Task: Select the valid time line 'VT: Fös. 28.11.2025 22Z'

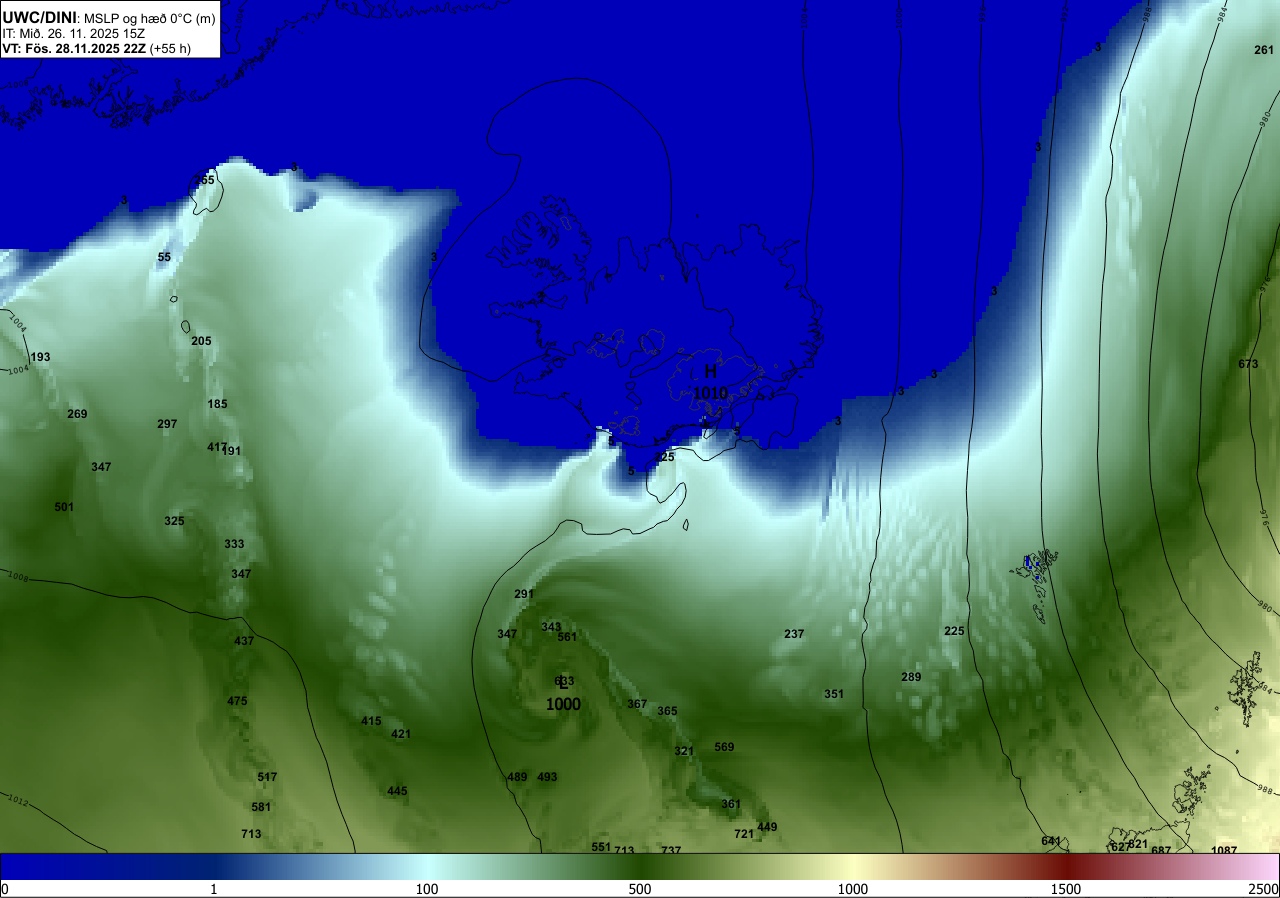Action: [75, 48]
